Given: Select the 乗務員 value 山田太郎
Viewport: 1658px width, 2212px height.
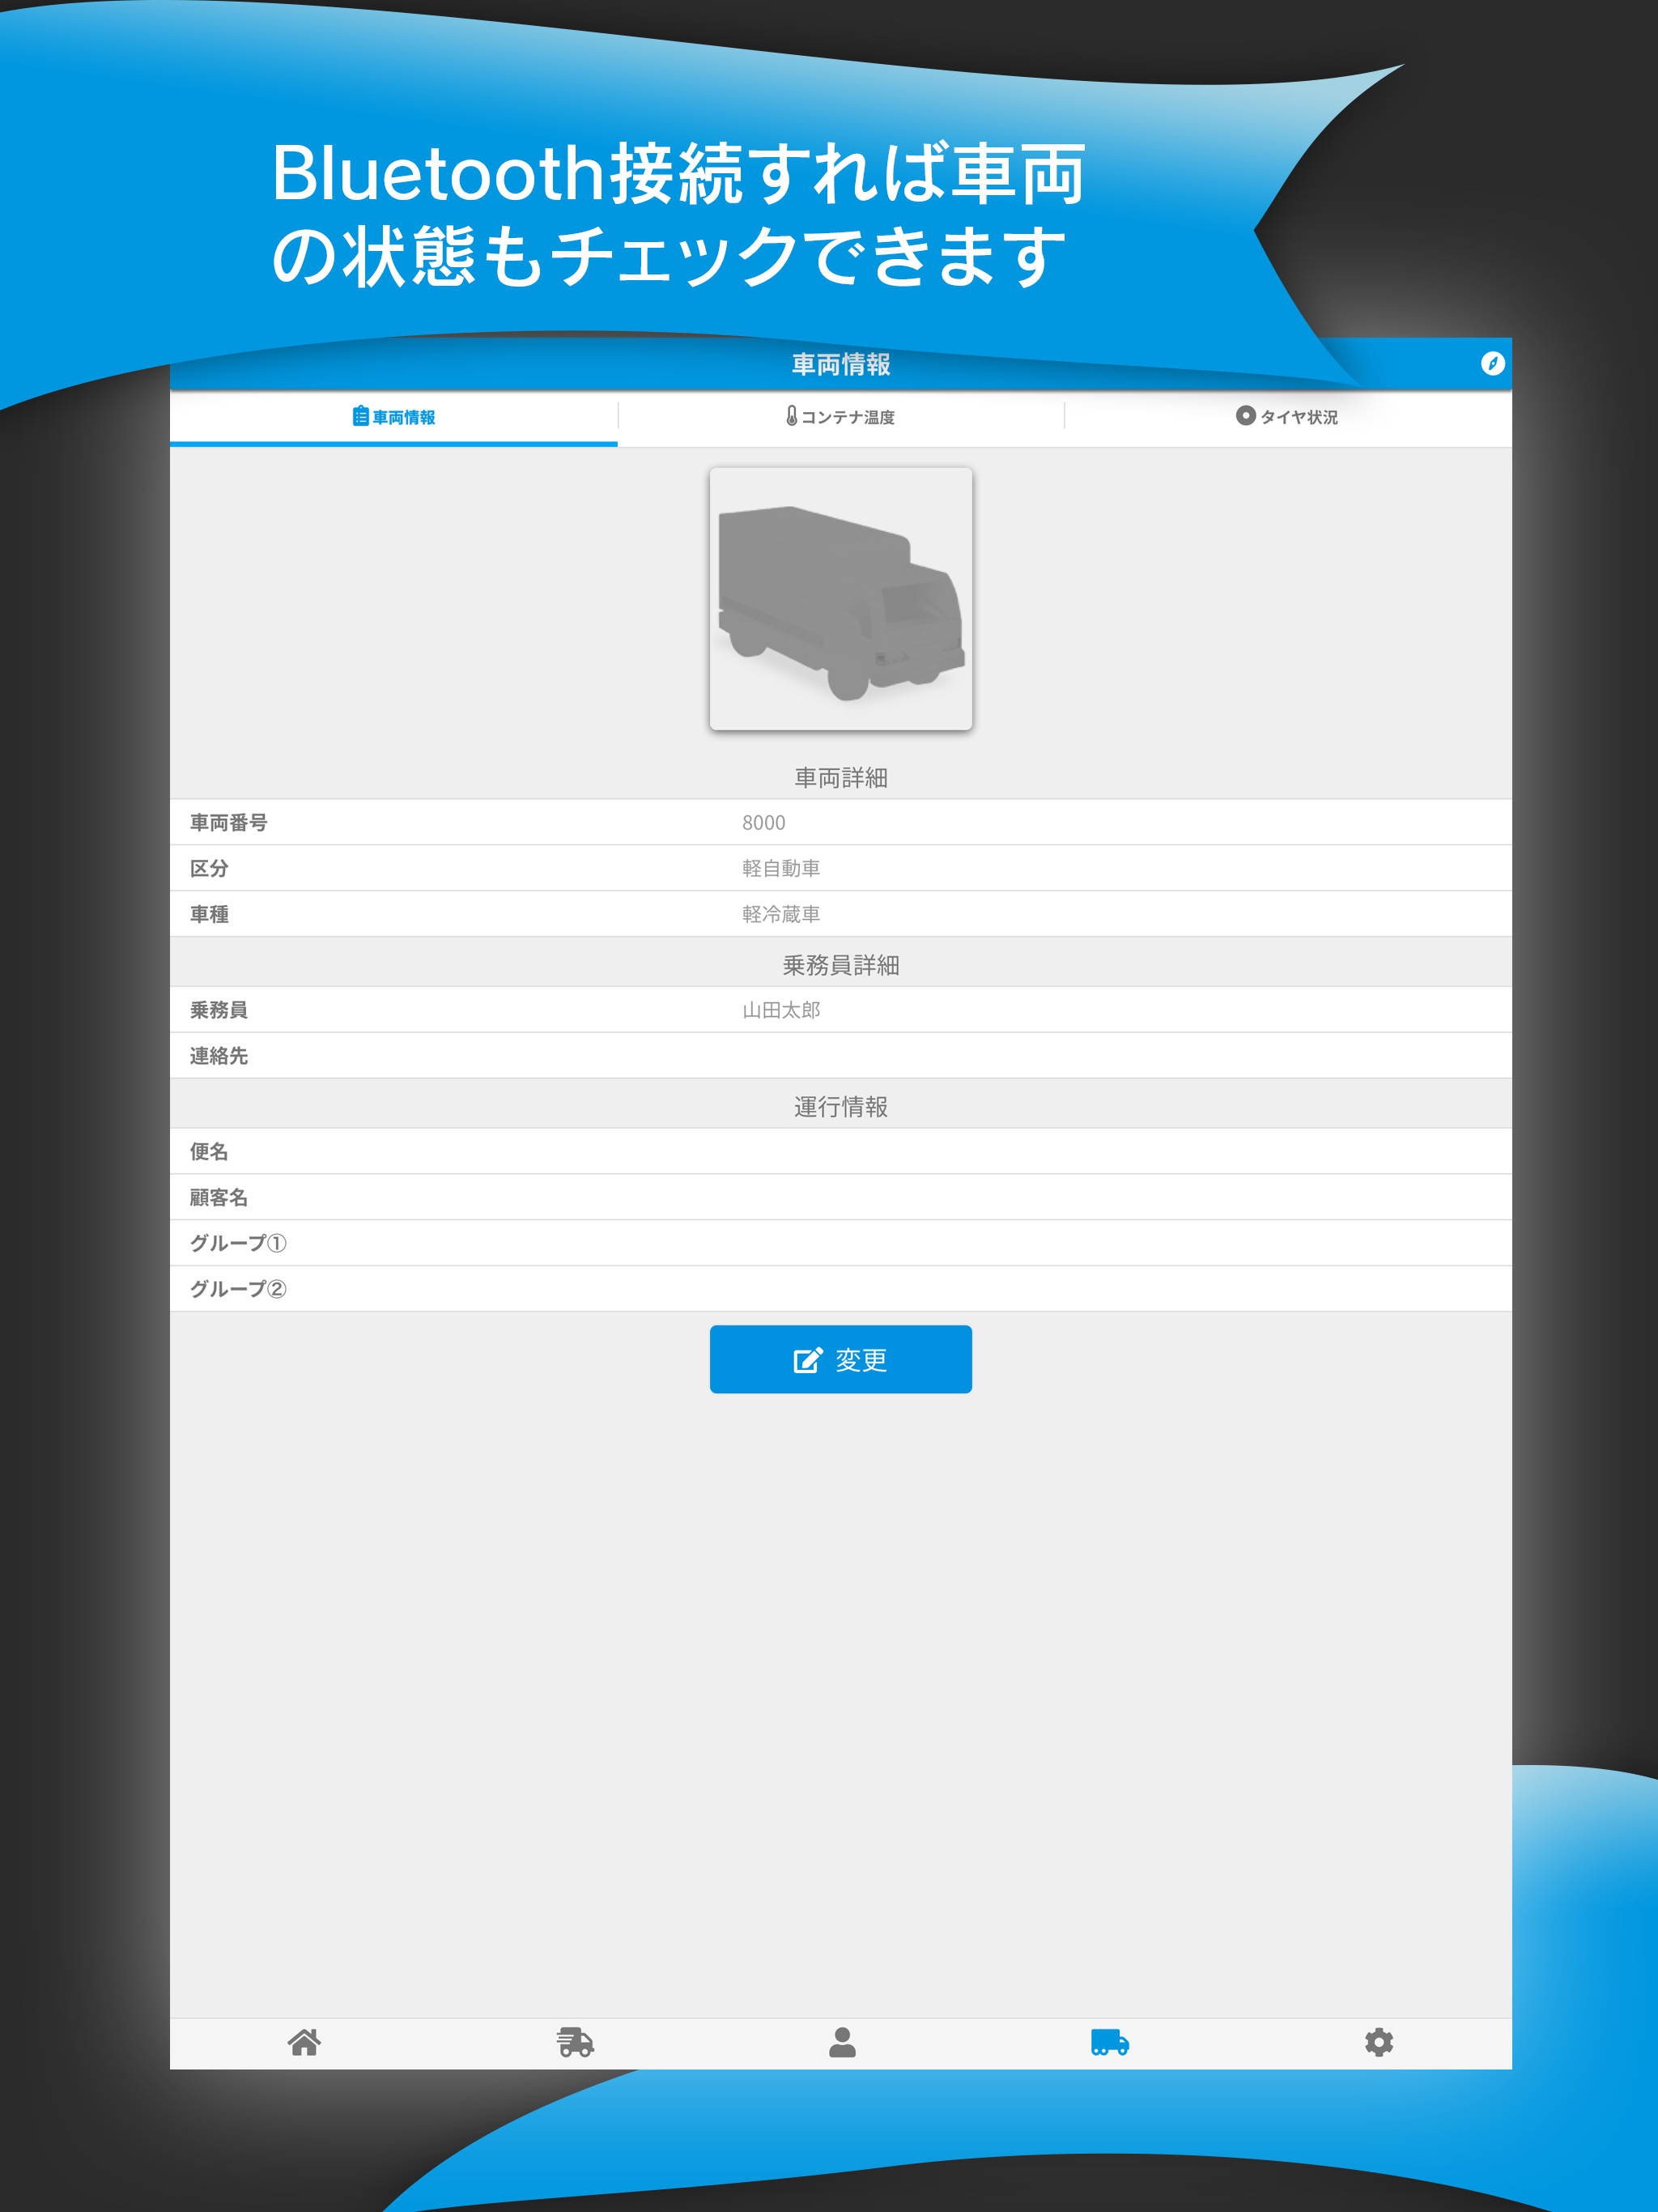Looking at the screenshot, I should [781, 1011].
